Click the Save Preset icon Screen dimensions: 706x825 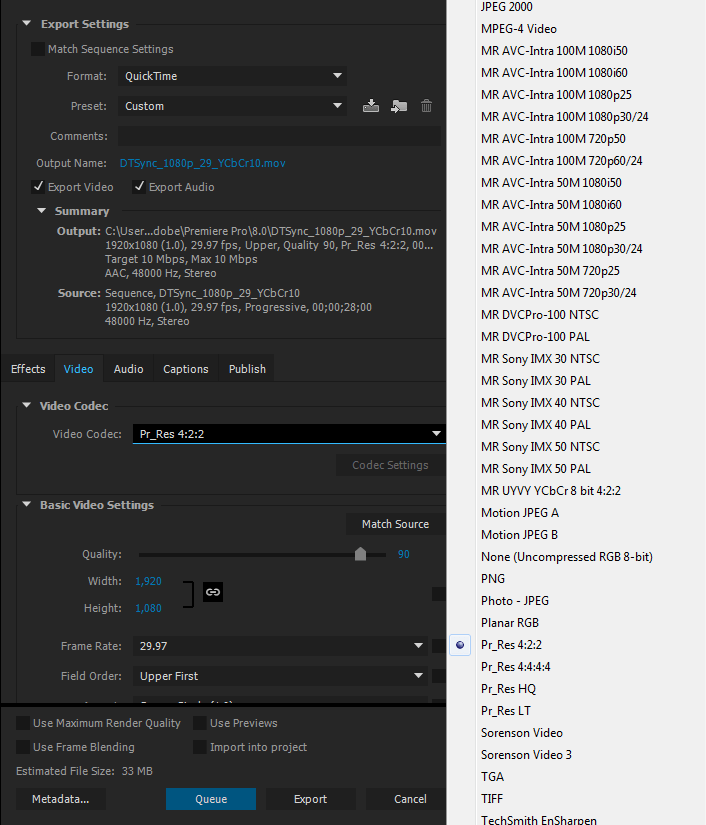pos(371,106)
